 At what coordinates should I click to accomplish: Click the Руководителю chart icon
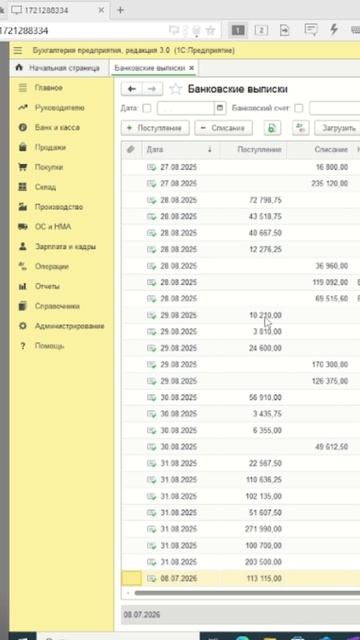[x=23, y=108]
